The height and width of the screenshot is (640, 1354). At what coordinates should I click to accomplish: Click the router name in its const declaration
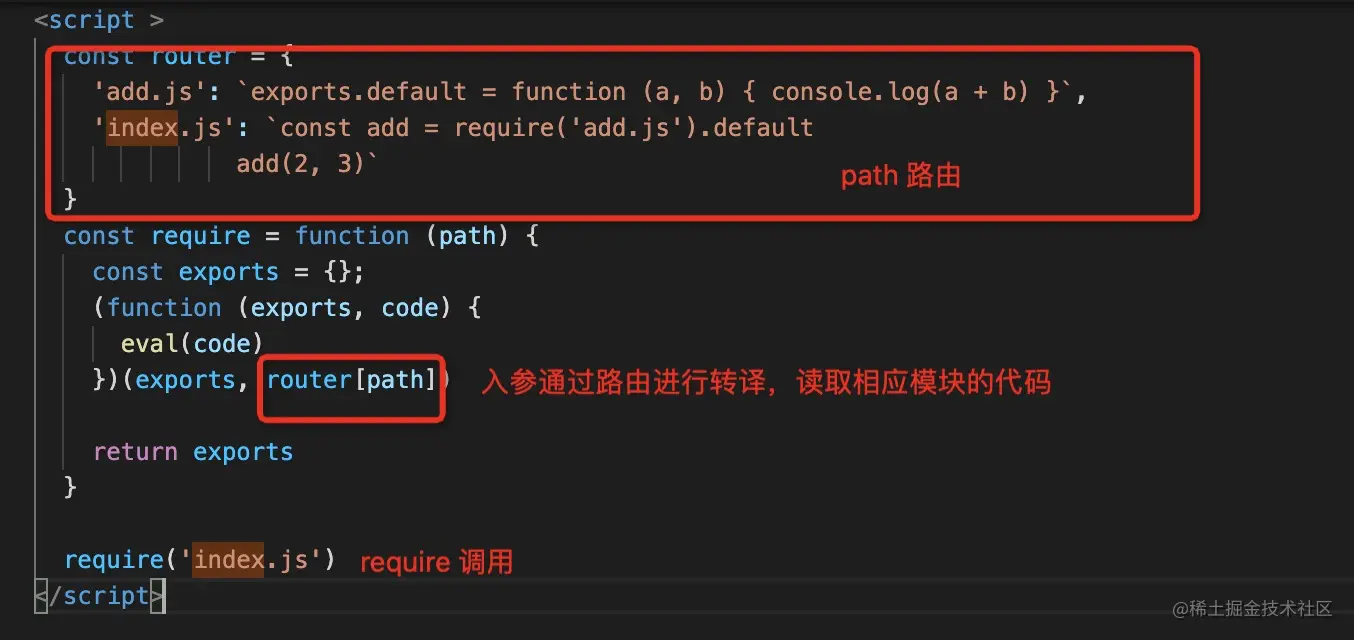tap(193, 57)
